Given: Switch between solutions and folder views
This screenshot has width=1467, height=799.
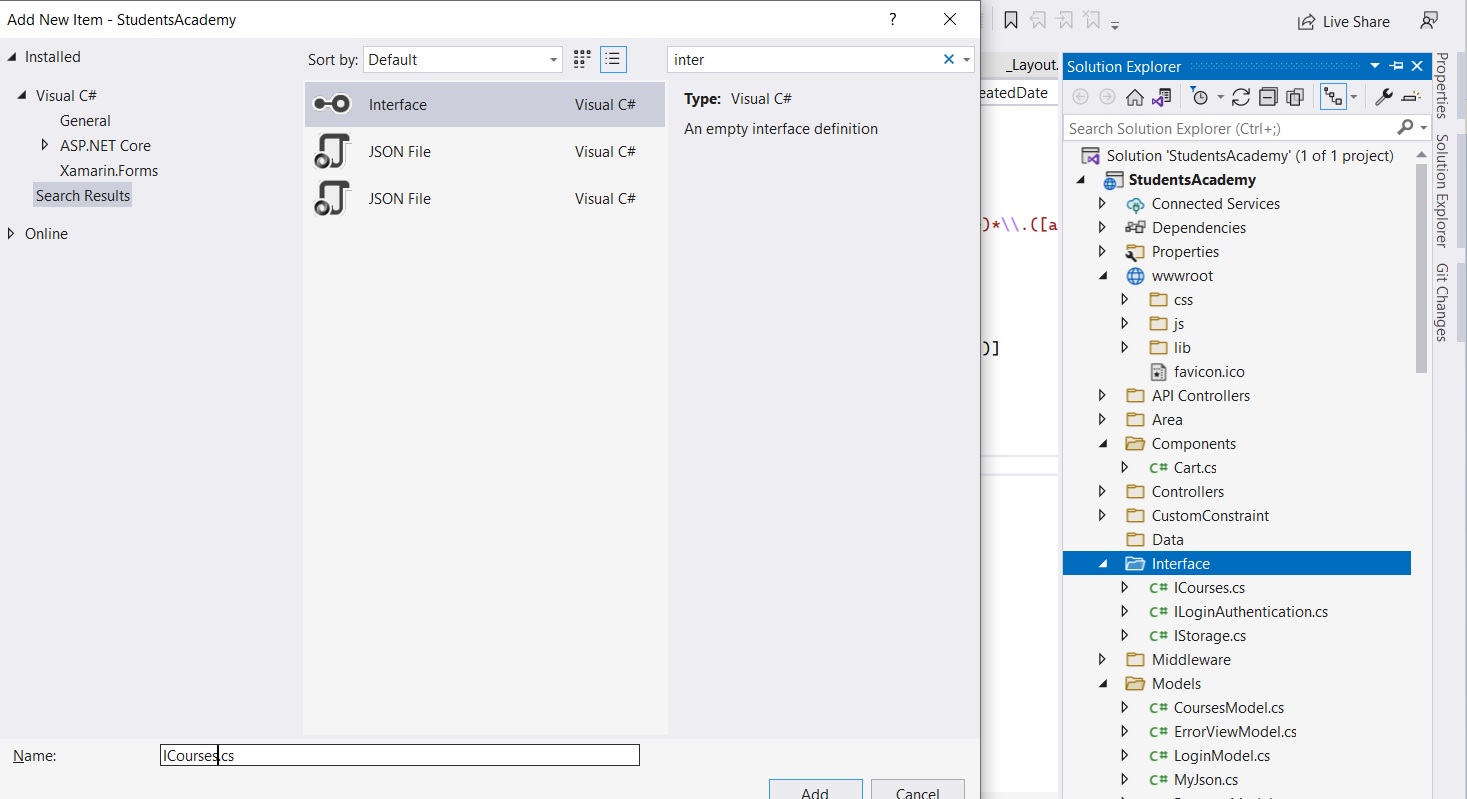Looking at the screenshot, I should click(1161, 97).
